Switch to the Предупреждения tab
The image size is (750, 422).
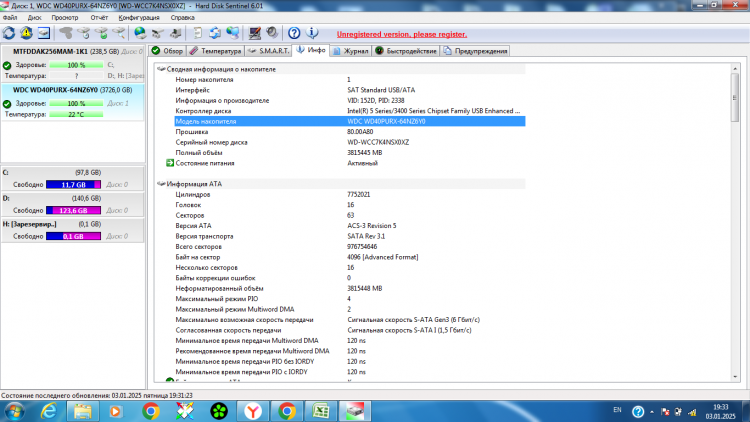point(475,51)
